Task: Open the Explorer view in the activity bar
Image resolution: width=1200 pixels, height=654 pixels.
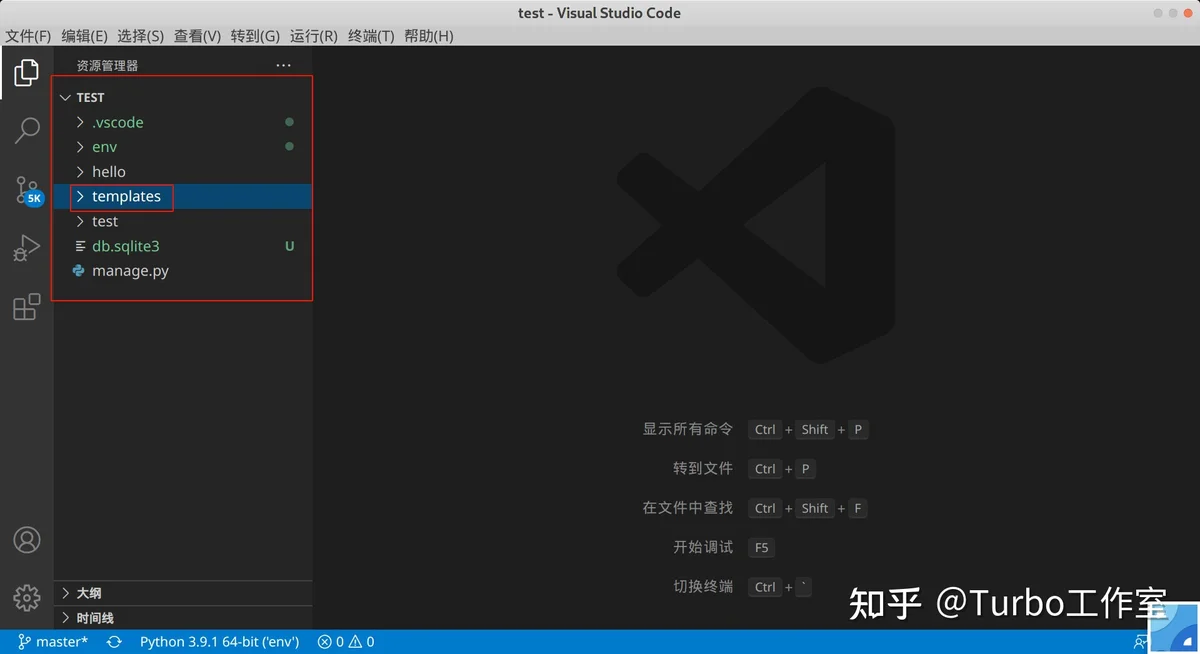Action: click(x=27, y=72)
